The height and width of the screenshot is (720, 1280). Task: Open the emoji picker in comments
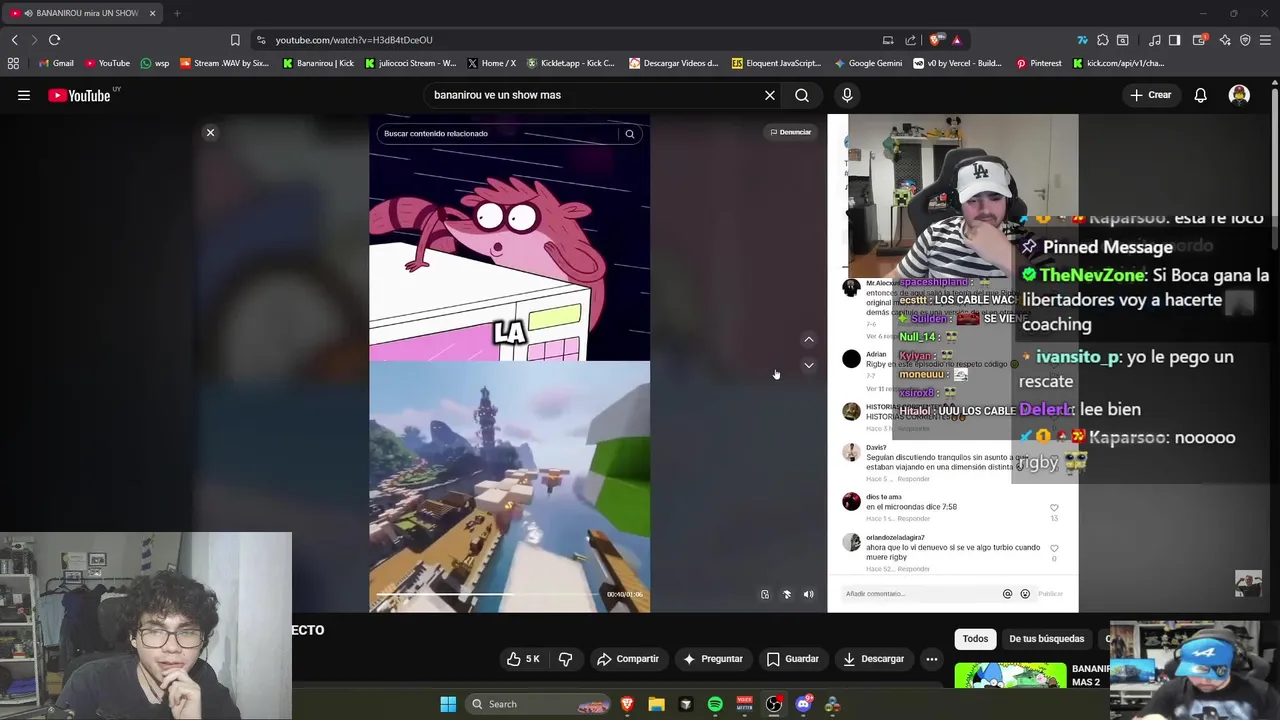1025,594
